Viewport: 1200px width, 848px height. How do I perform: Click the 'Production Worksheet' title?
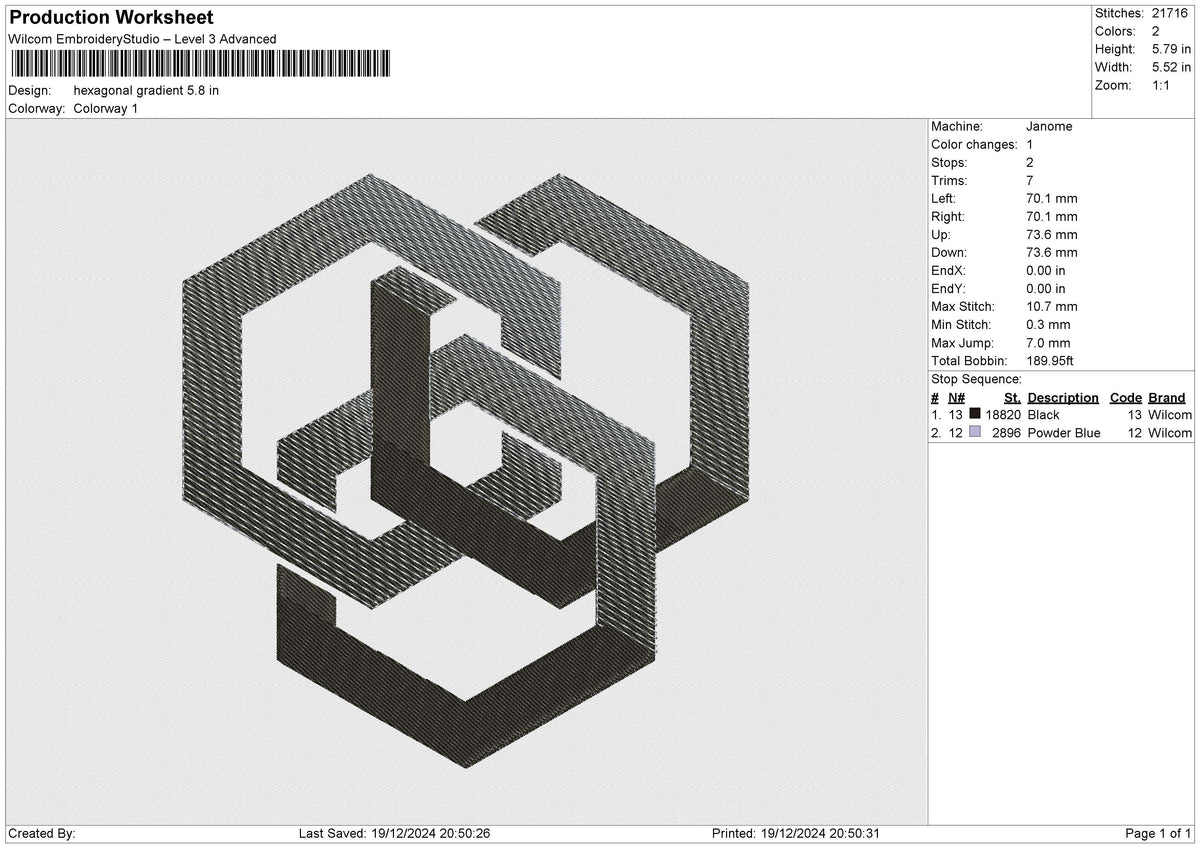(111, 18)
